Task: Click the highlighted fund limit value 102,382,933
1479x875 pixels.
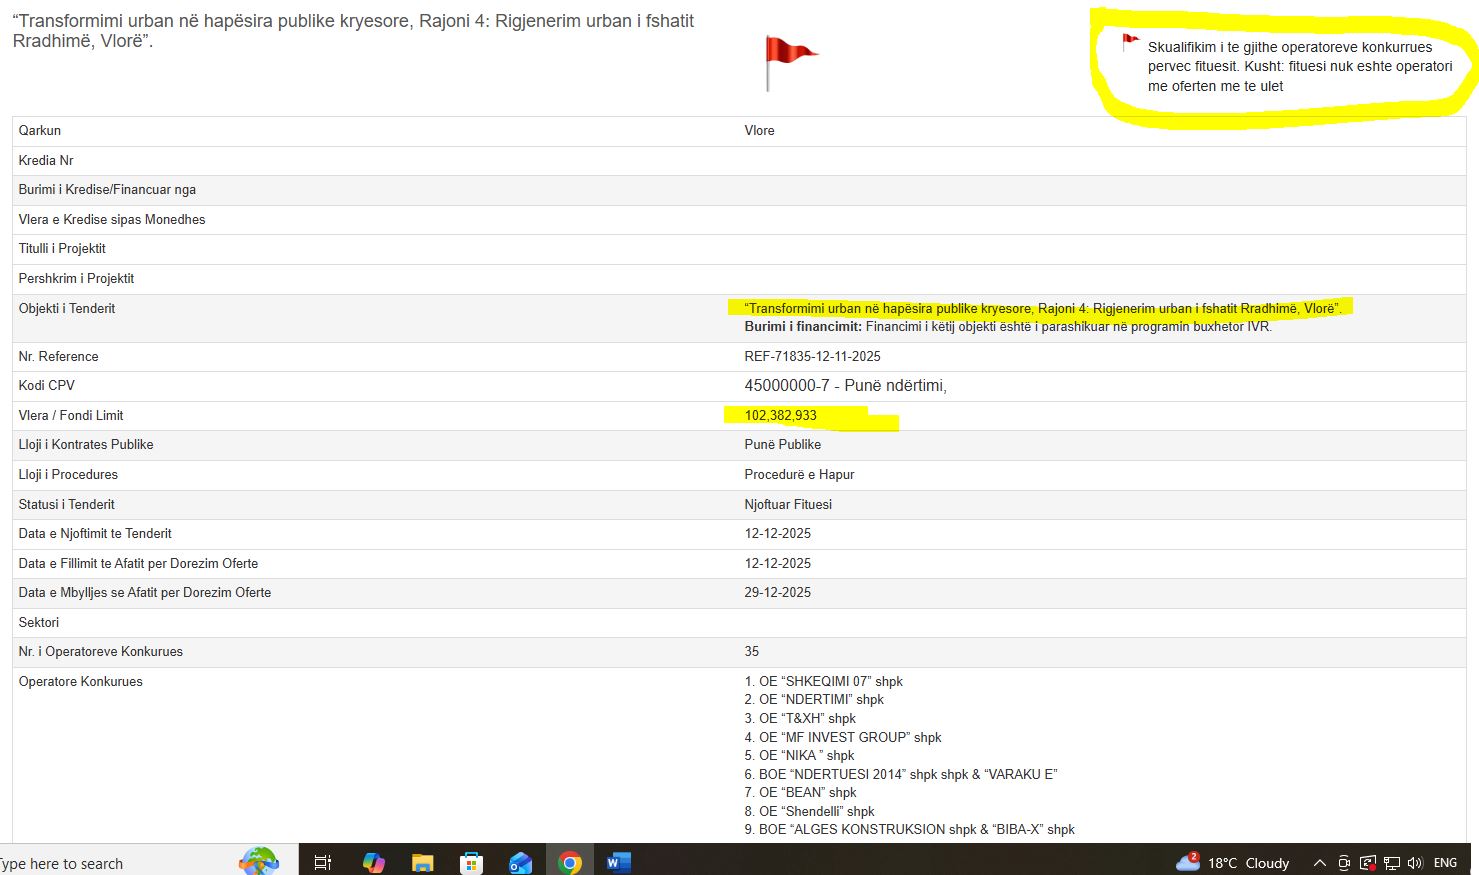Action: [780, 415]
